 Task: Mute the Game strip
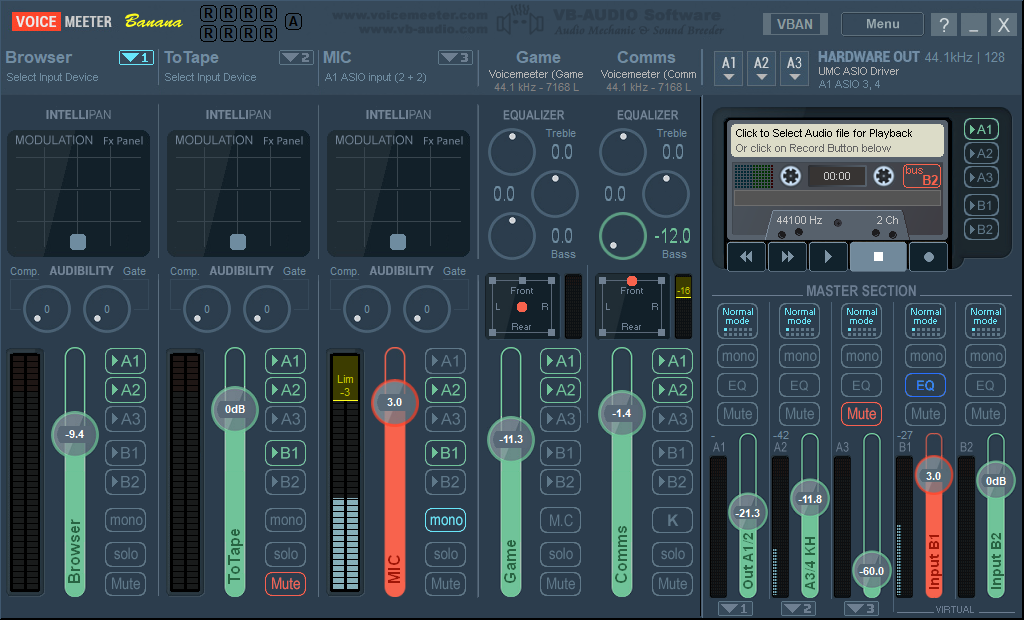tap(560, 583)
